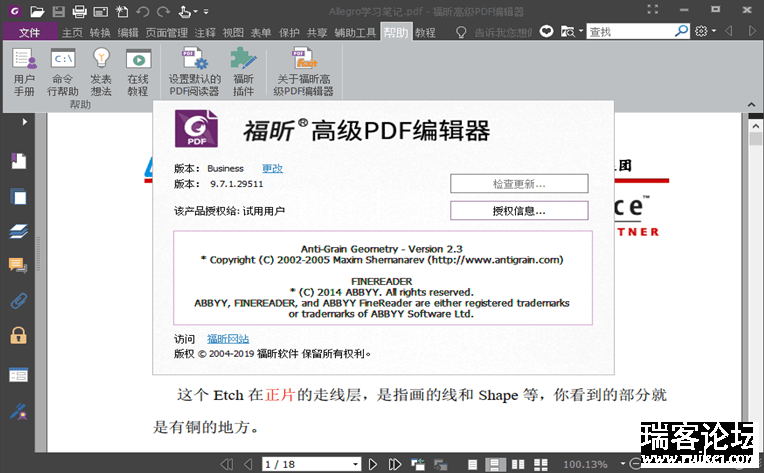Click the heart favorite icon
The image size is (764, 473).
[x=547, y=32]
